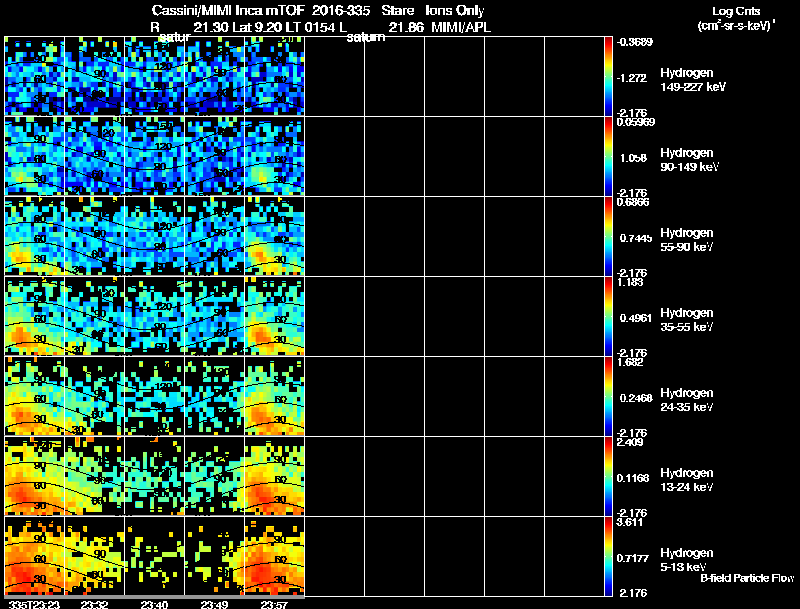Select the 23:23 Hydrogen 24-35 keV image

pyautogui.click(x=35, y=396)
